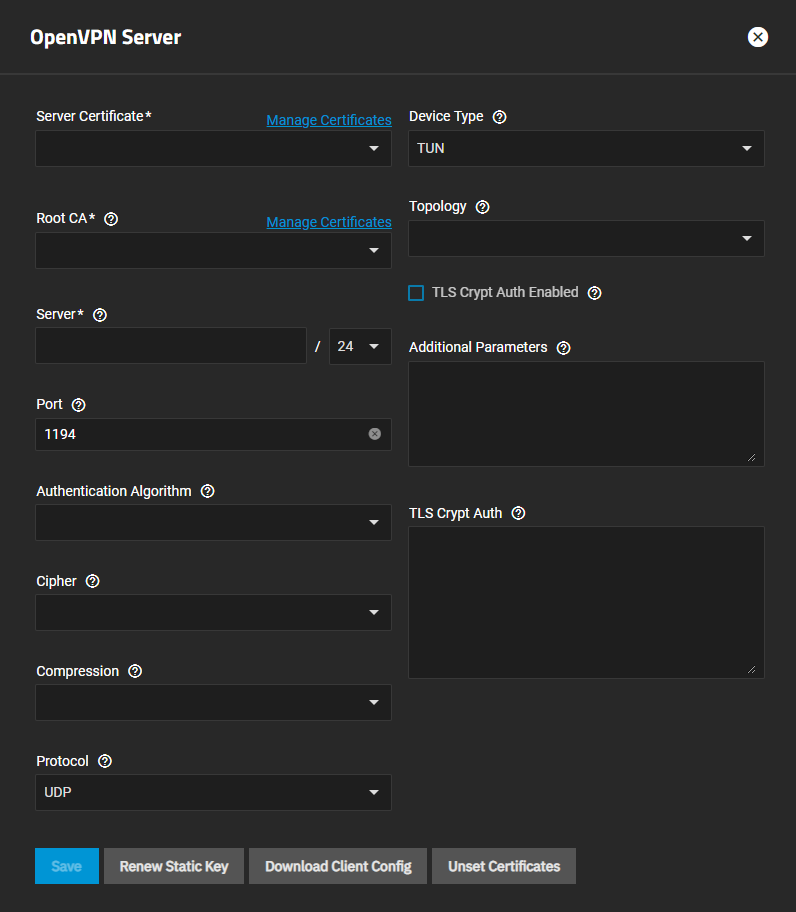
Task: Change Device Type from TUN
Action: point(586,148)
